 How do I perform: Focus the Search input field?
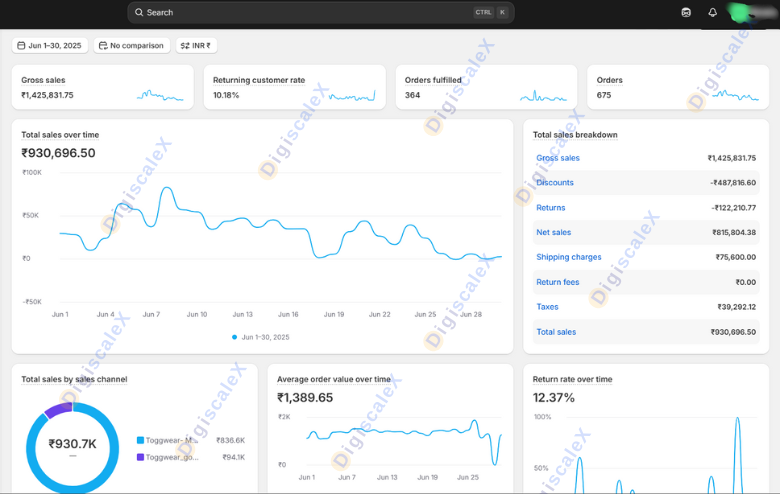click(x=300, y=12)
